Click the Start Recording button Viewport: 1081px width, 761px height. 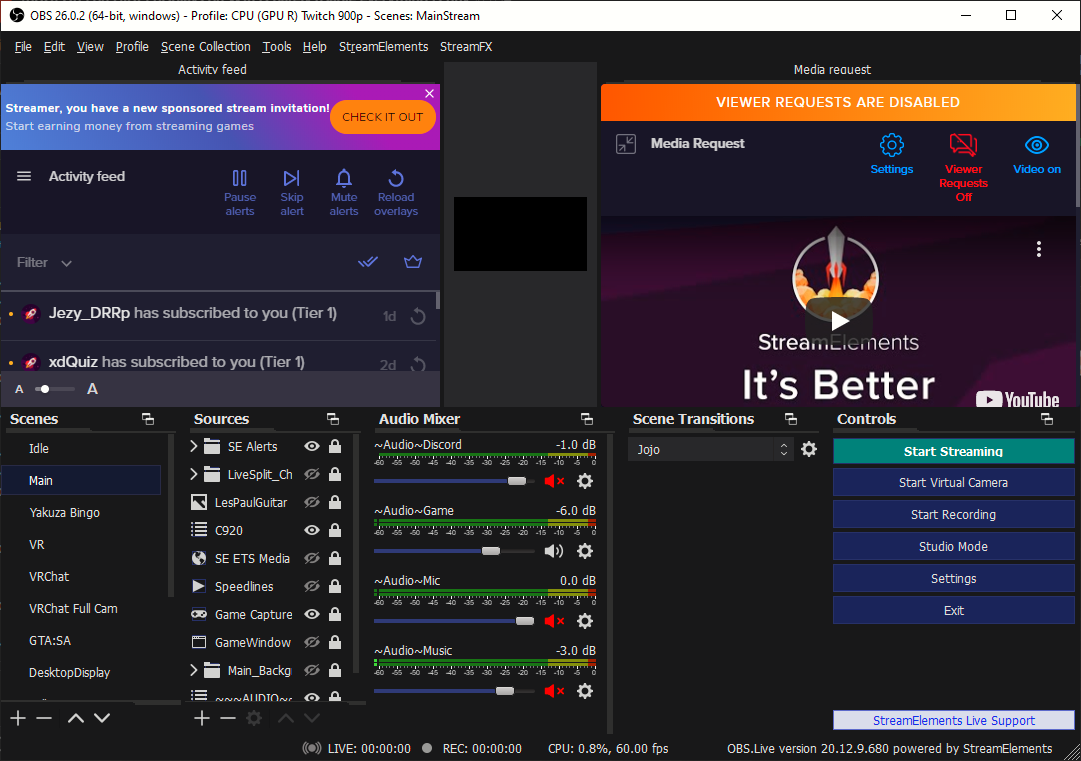pos(953,514)
